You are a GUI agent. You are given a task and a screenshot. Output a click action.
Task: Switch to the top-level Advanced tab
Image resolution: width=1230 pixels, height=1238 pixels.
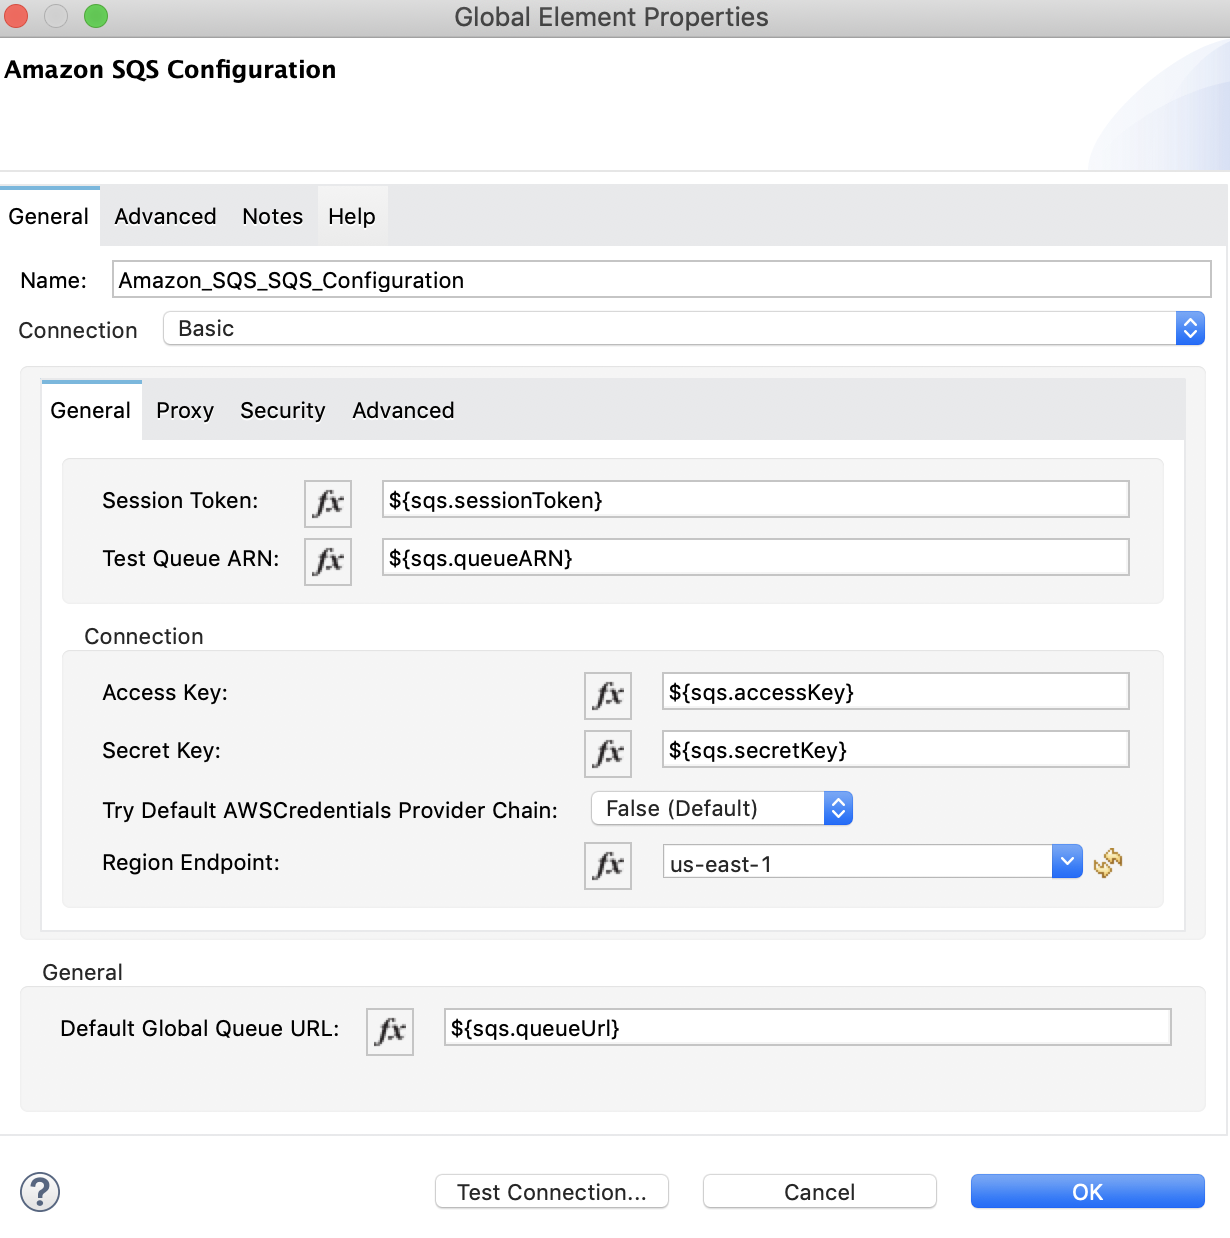165,216
